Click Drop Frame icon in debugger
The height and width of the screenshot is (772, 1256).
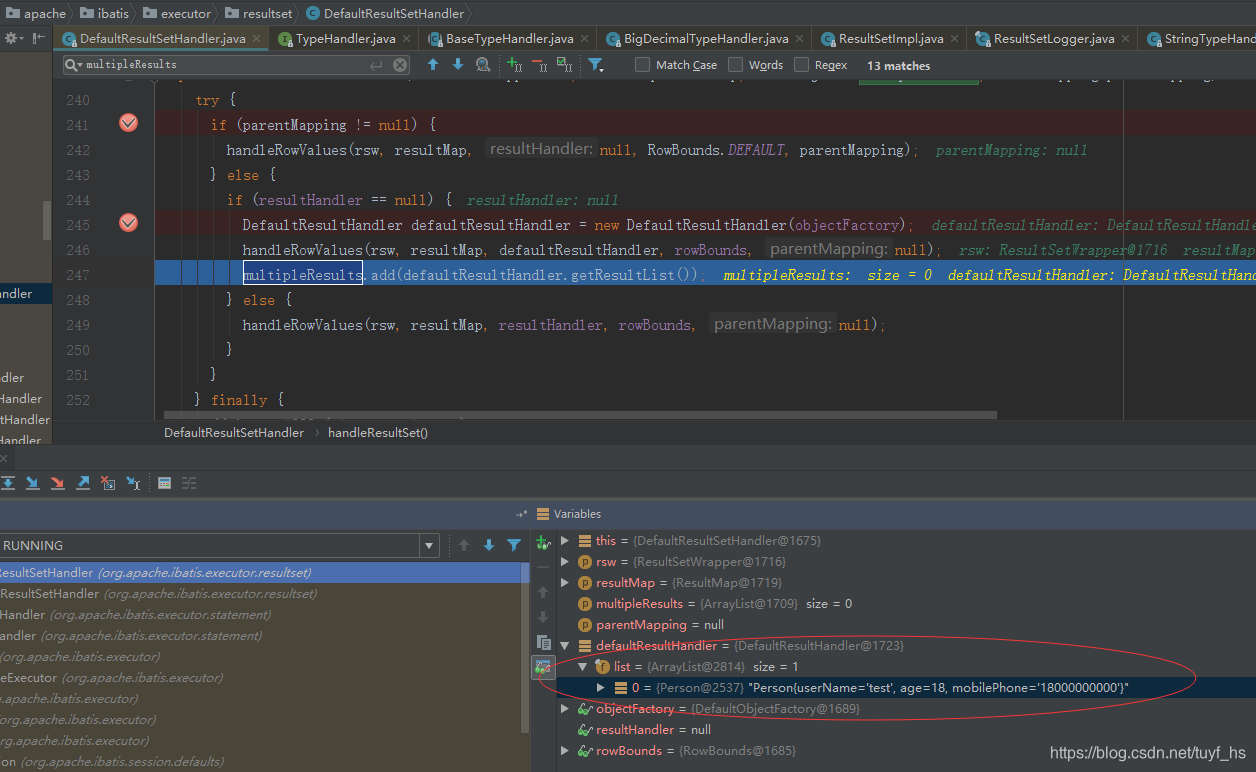108,483
